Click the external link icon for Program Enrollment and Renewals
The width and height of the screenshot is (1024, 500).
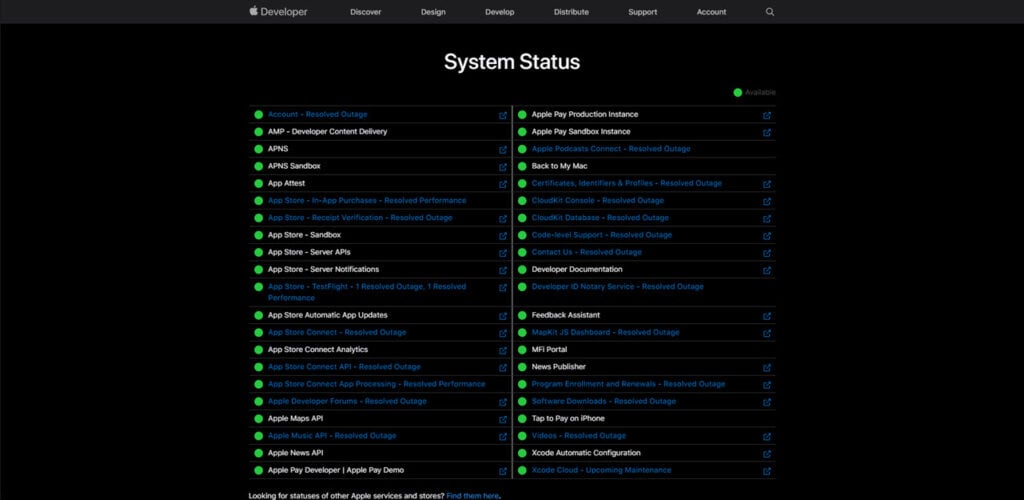tap(767, 385)
